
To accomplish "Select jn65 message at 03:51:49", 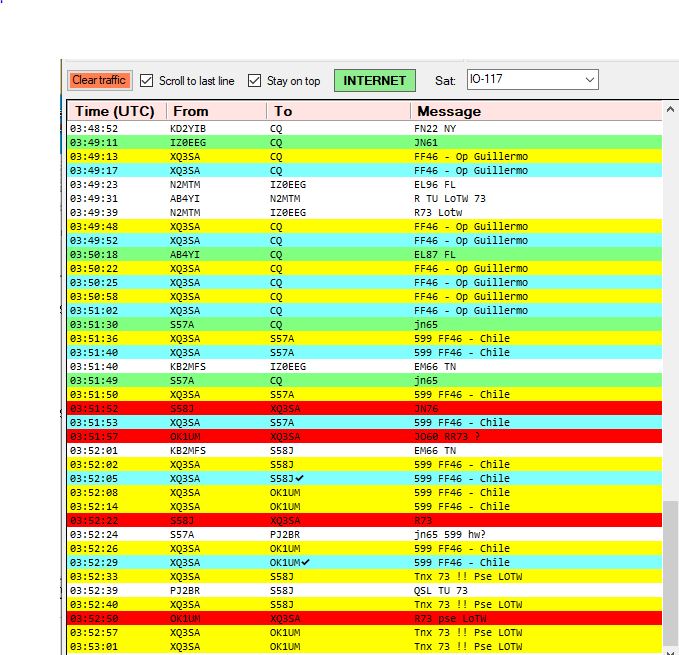I will 426,381.
